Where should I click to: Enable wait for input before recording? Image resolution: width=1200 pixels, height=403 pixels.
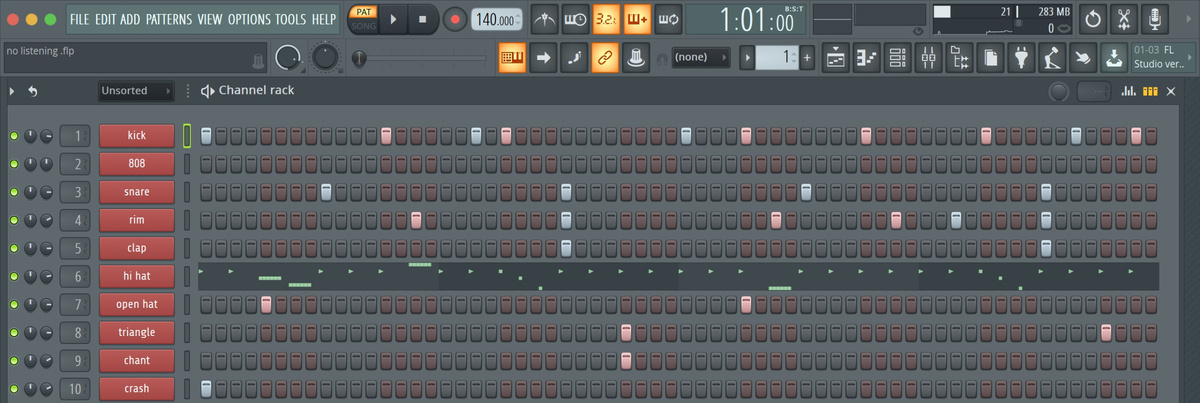click(x=575, y=19)
